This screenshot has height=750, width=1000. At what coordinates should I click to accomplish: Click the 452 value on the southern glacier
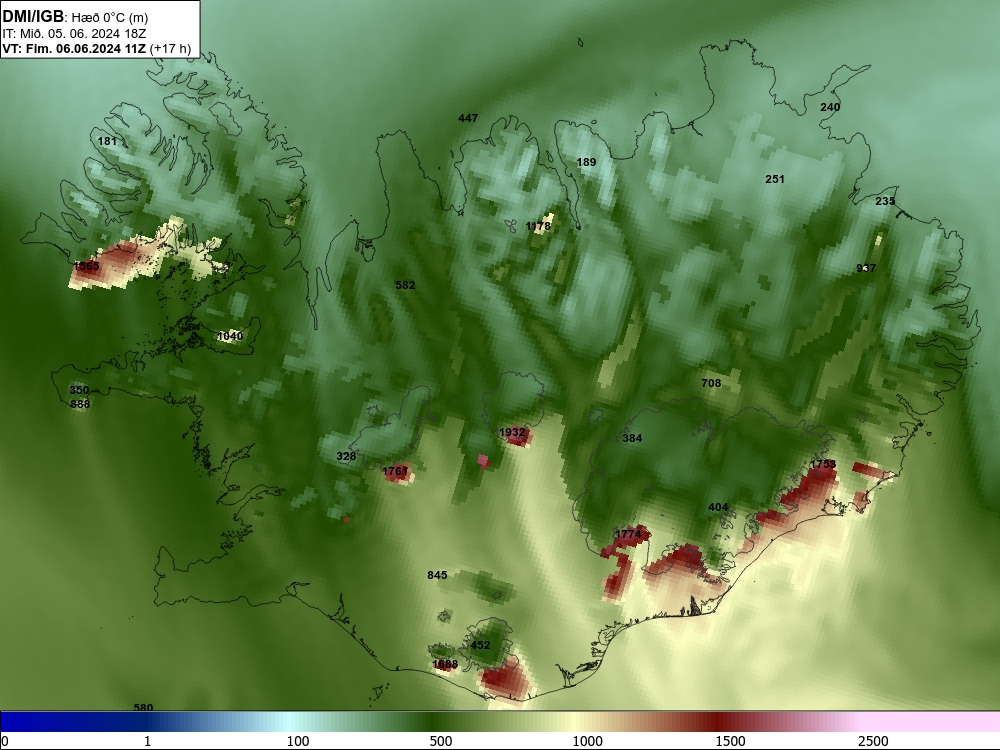(480, 645)
